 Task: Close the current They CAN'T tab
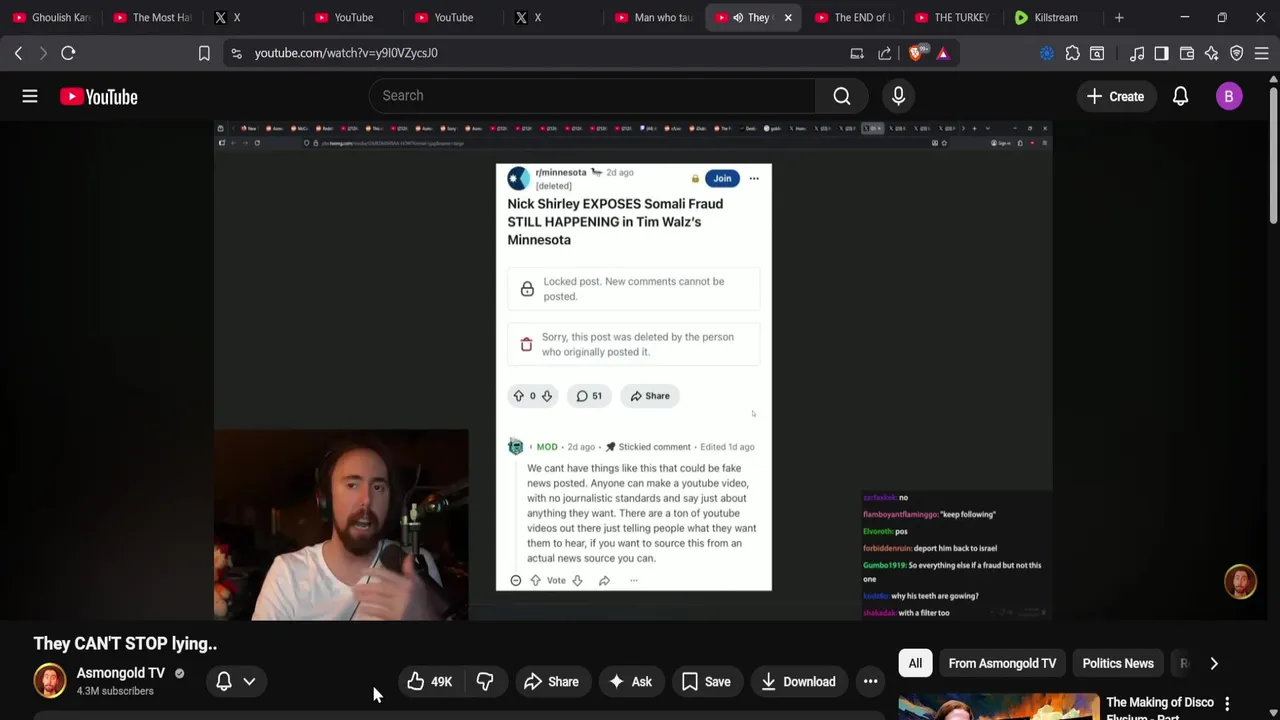(788, 17)
